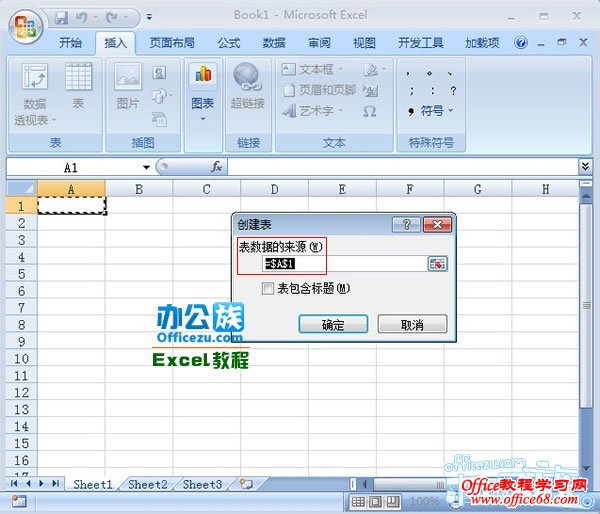Open the Customize Quick Access Toolbar arrow
The width and height of the screenshot is (600, 514).
[x=149, y=17]
